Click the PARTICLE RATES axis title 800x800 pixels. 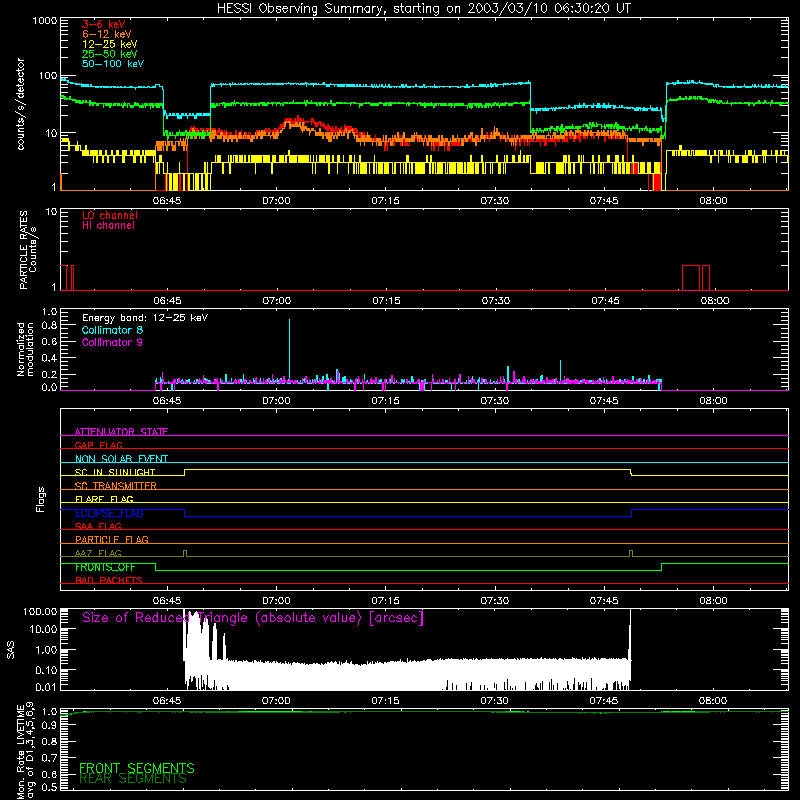28,250
